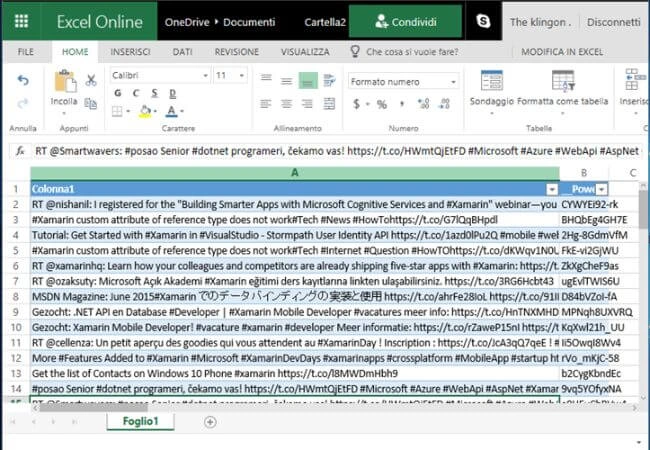Apply the font color A swatch
The image size is (650, 450).
coord(171,111)
